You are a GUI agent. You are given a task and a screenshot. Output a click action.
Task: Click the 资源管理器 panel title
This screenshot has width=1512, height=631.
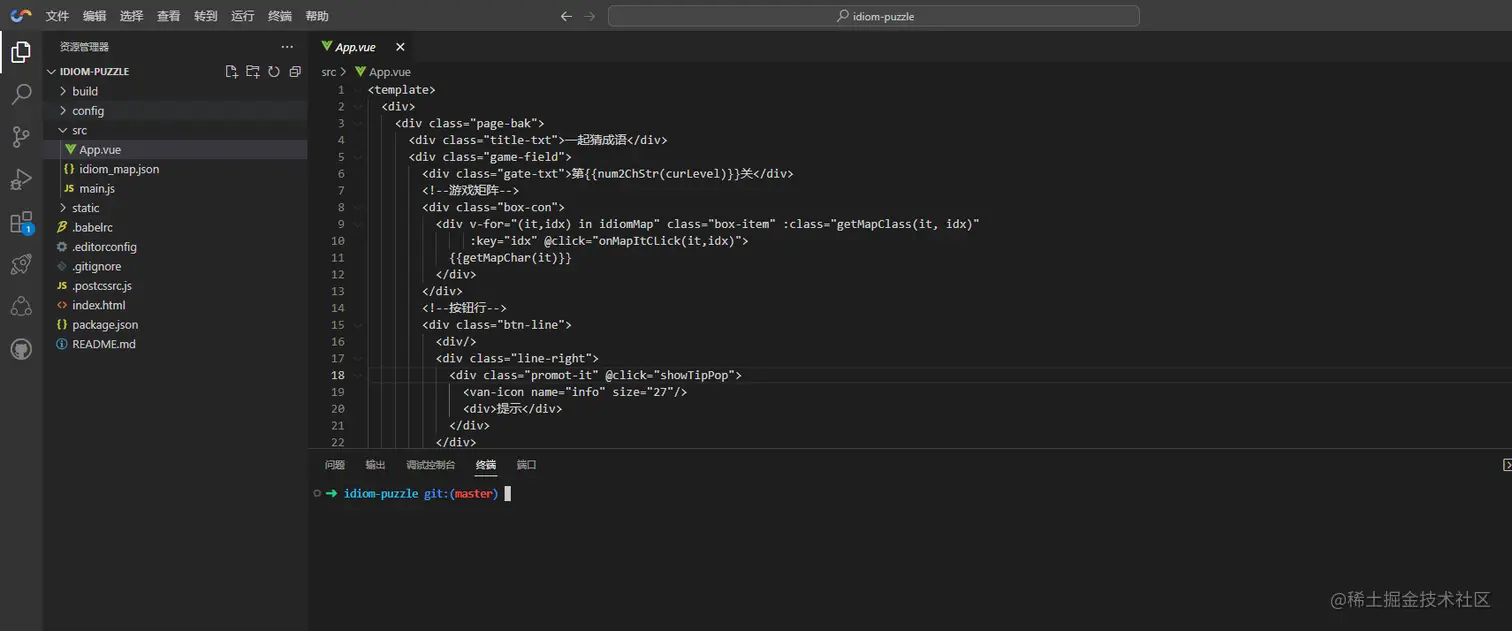[84, 47]
